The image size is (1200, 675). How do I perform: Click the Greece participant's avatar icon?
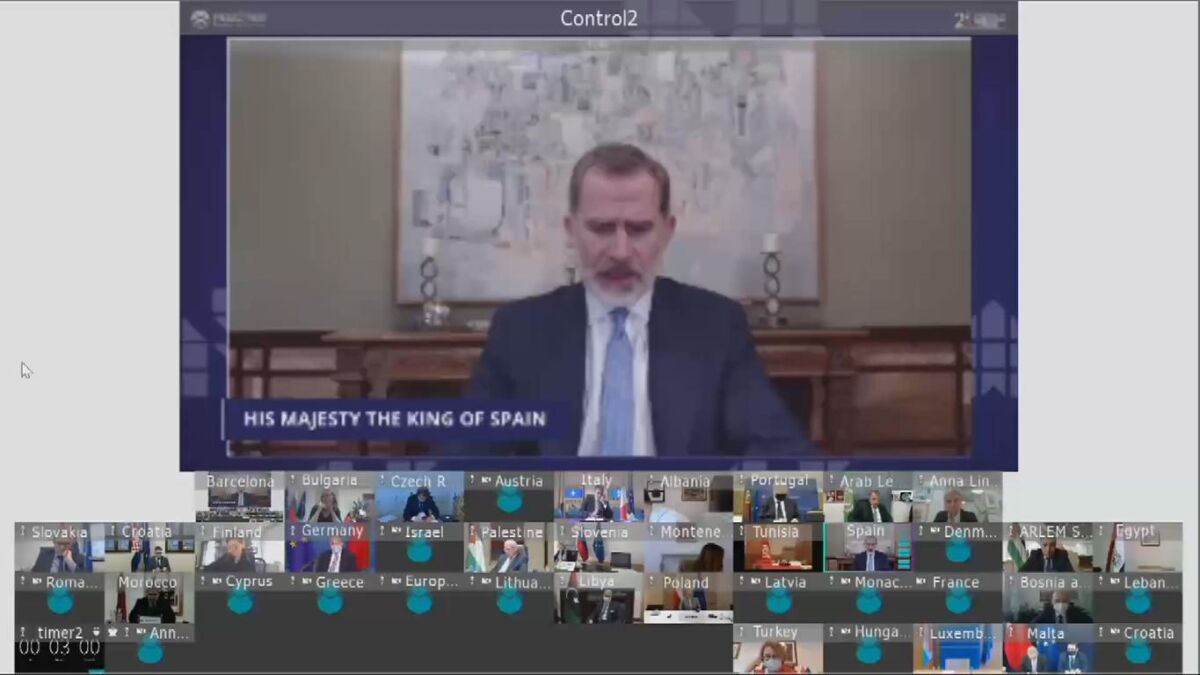tap(329, 600)
